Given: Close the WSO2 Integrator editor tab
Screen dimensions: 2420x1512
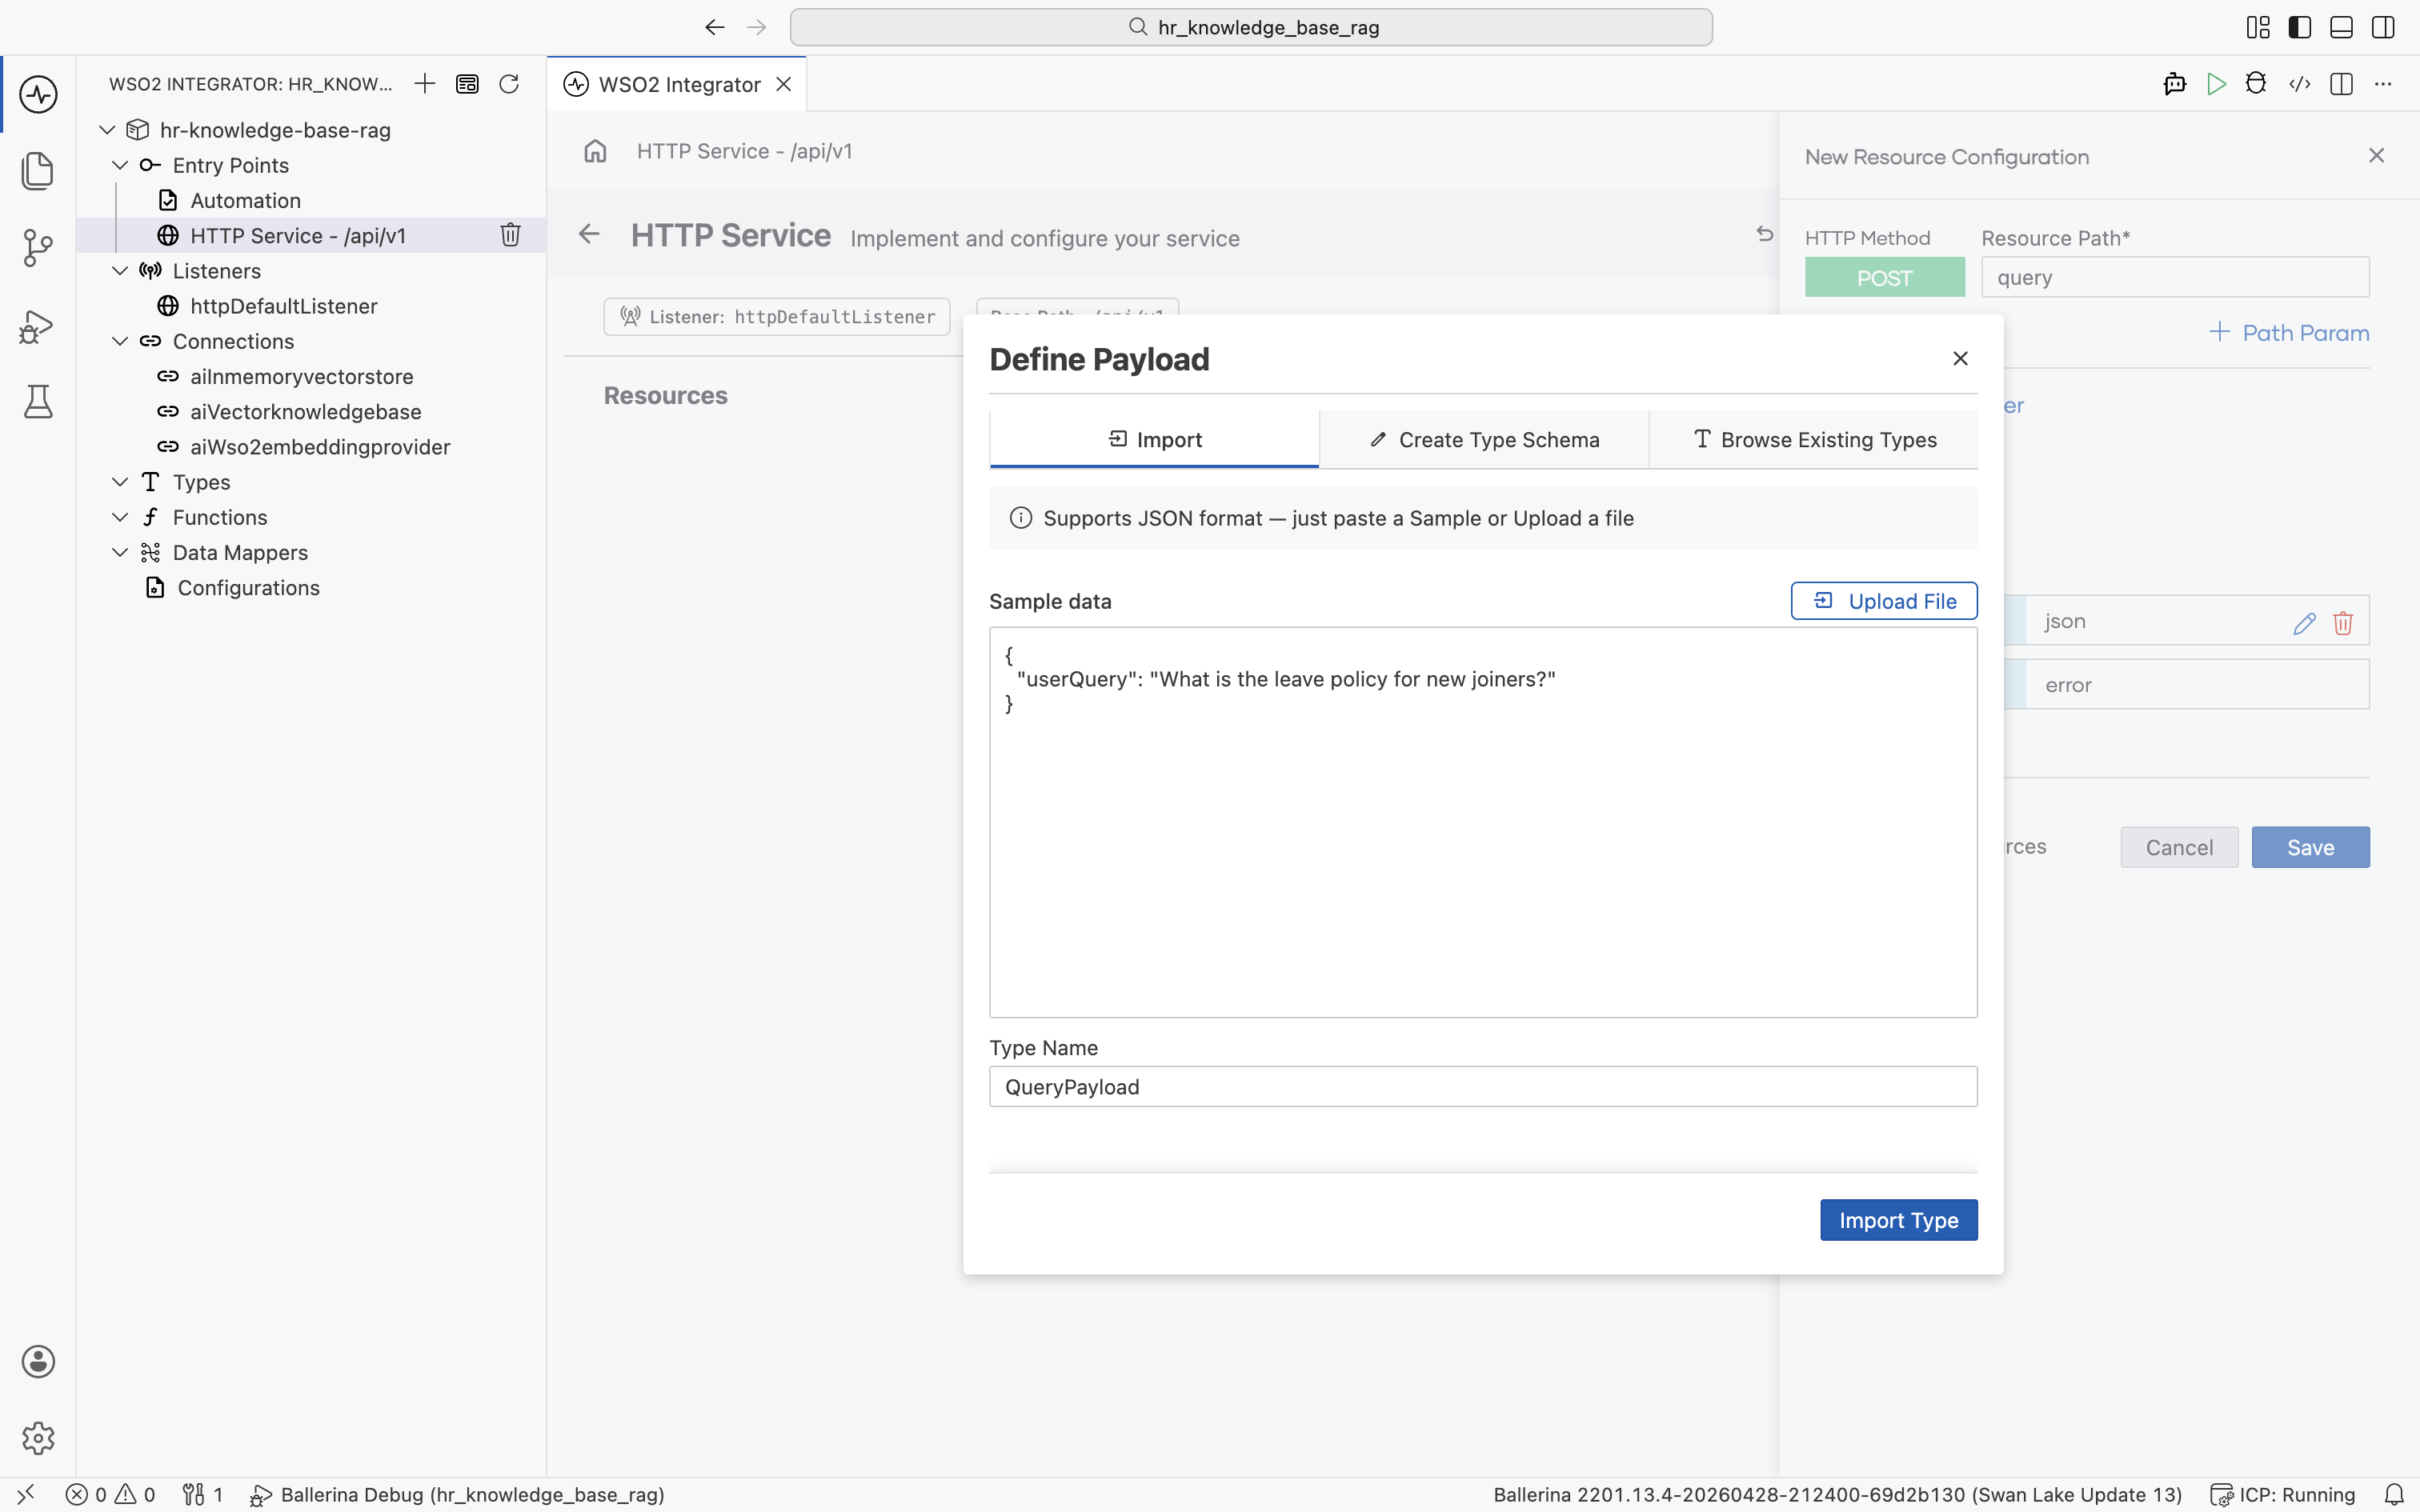Looking at the screenshot, I should point(784,84).
